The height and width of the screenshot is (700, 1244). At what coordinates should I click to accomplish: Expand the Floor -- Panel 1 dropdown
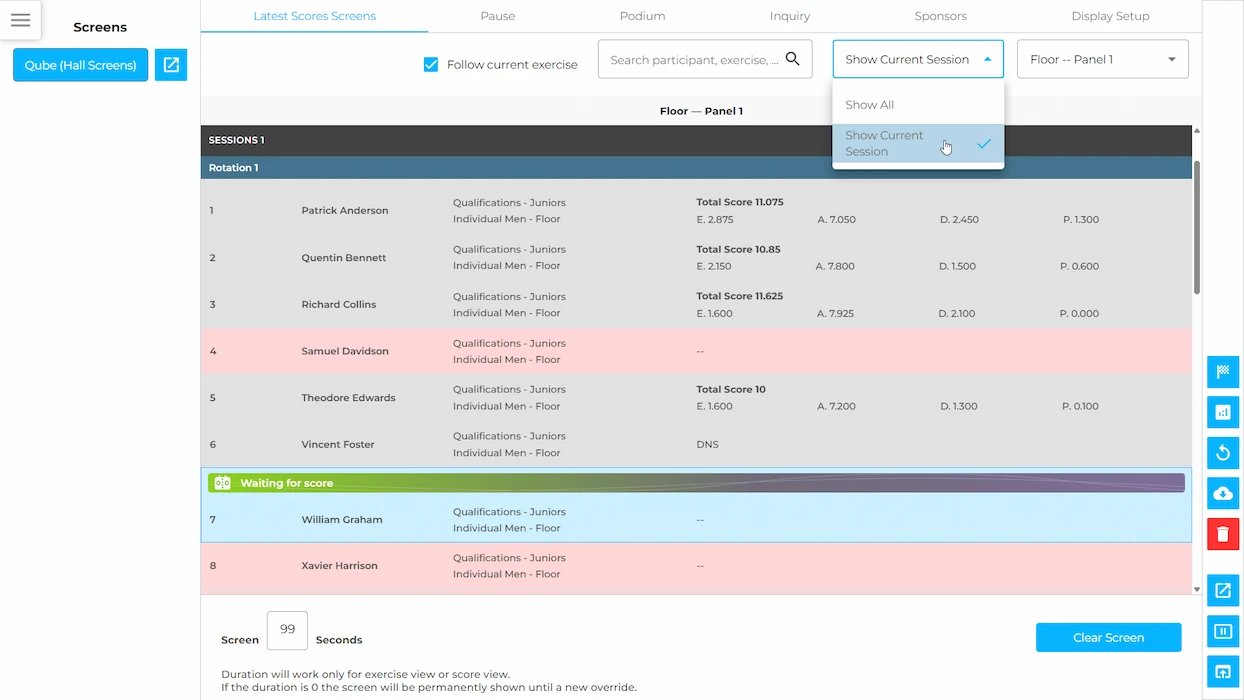tap(1103, 59)
